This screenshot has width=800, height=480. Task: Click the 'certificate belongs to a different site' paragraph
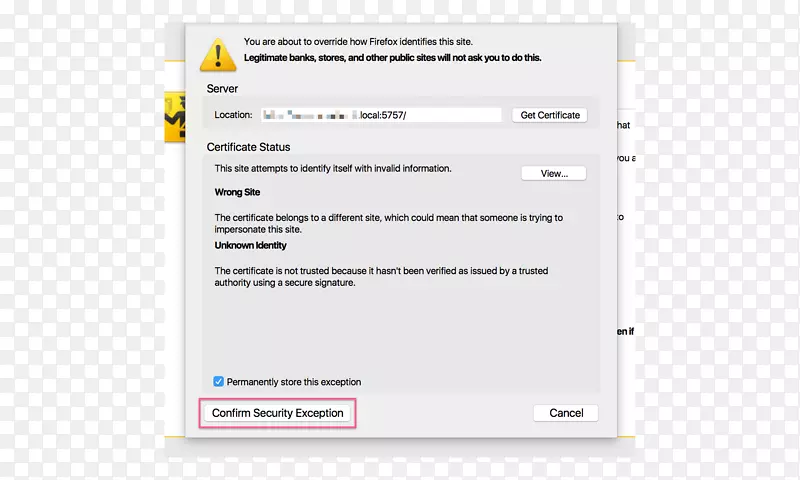pyautogui.click(x=389, y=223)
